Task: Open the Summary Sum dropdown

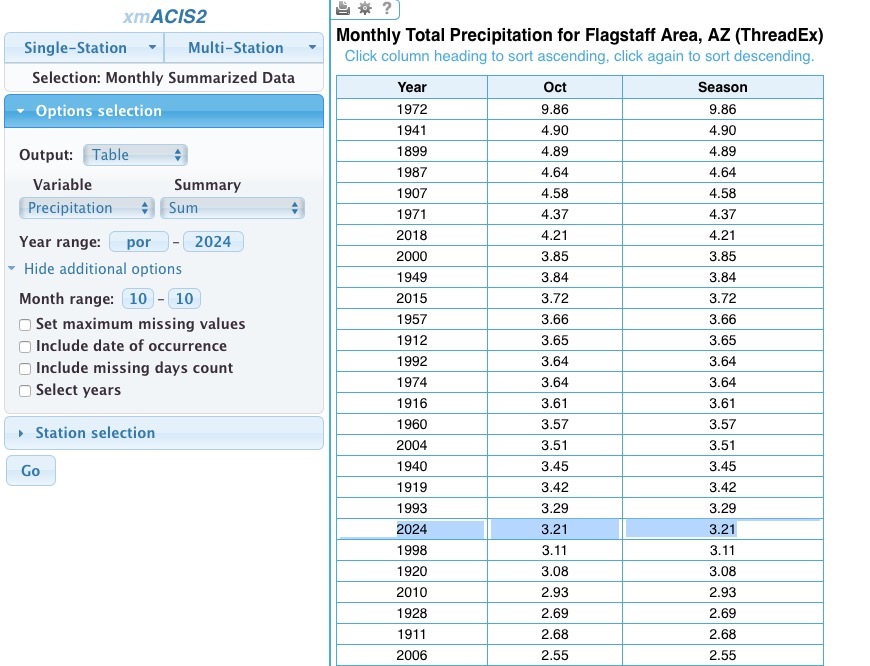Action: (232, 208)
